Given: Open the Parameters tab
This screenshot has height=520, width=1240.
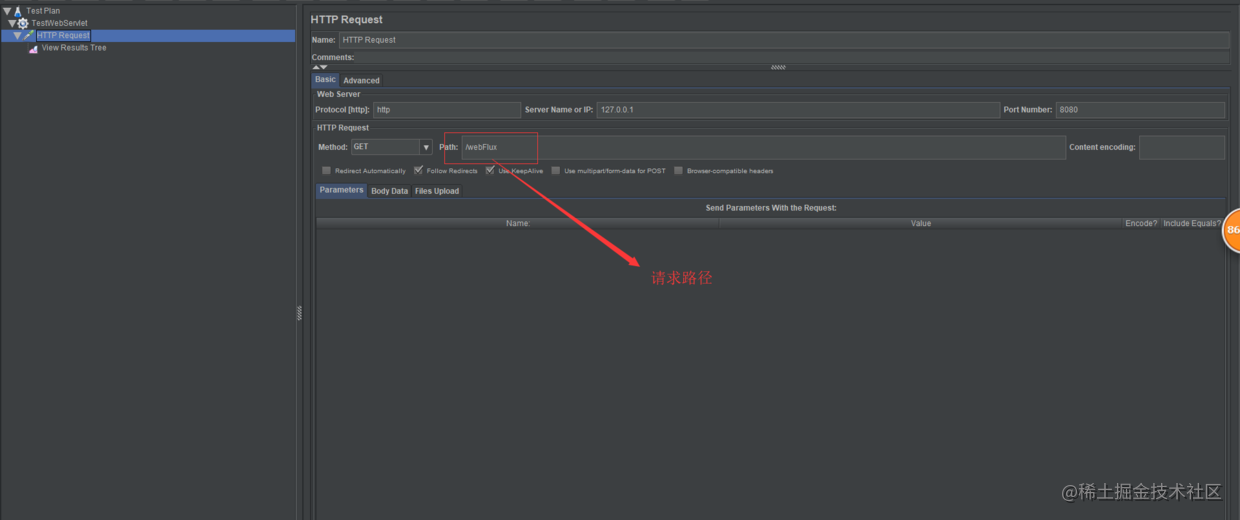Looking at the screenshot, I should tap(341, 190).
